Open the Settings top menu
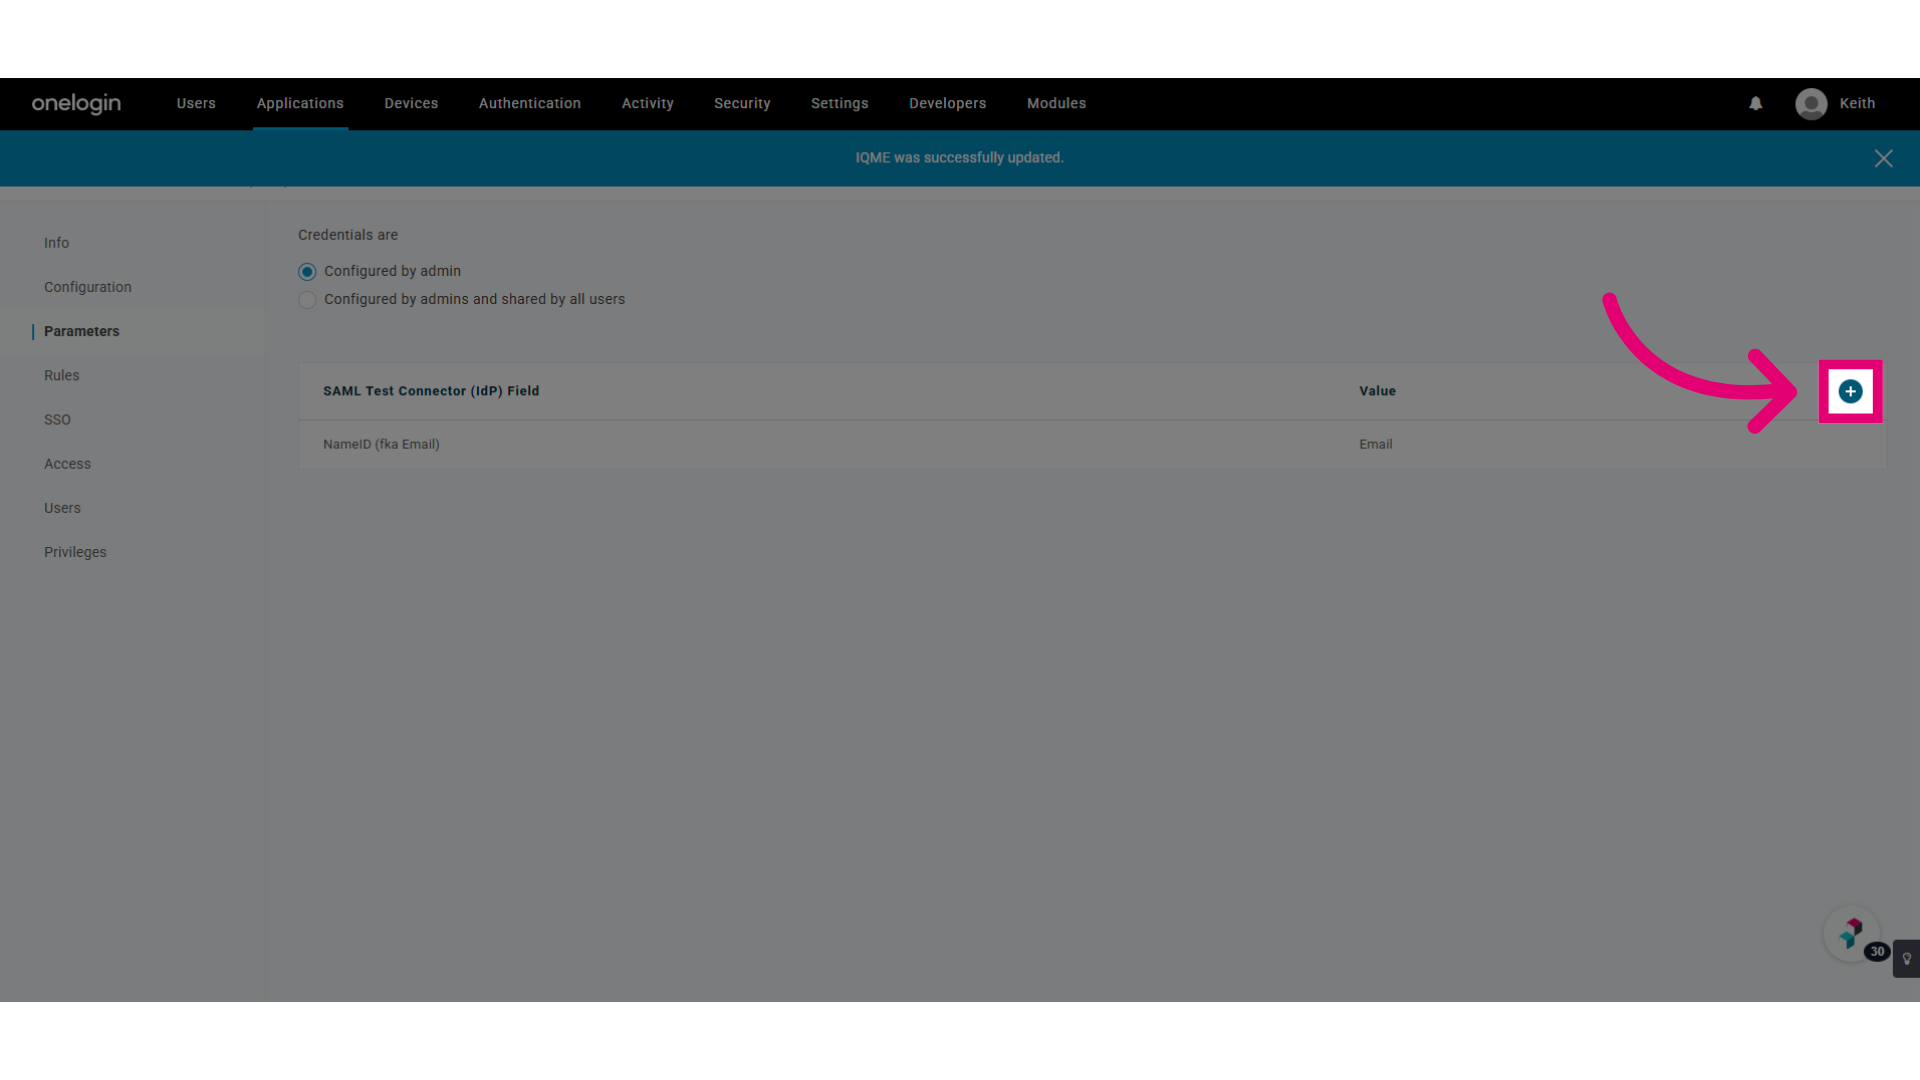Screen dimensions: 1920x1080 (x=839, y=103)
